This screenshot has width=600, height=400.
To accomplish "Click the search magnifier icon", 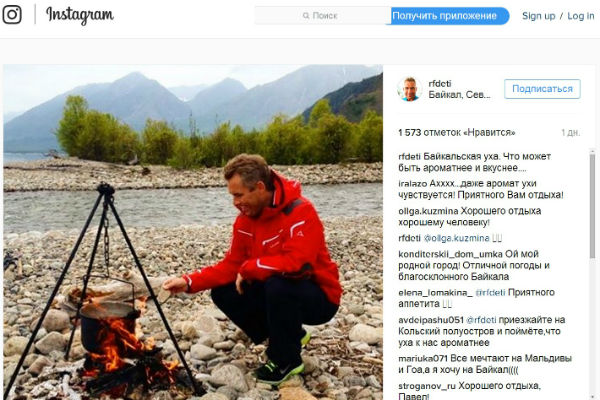I will coord(306,16).
